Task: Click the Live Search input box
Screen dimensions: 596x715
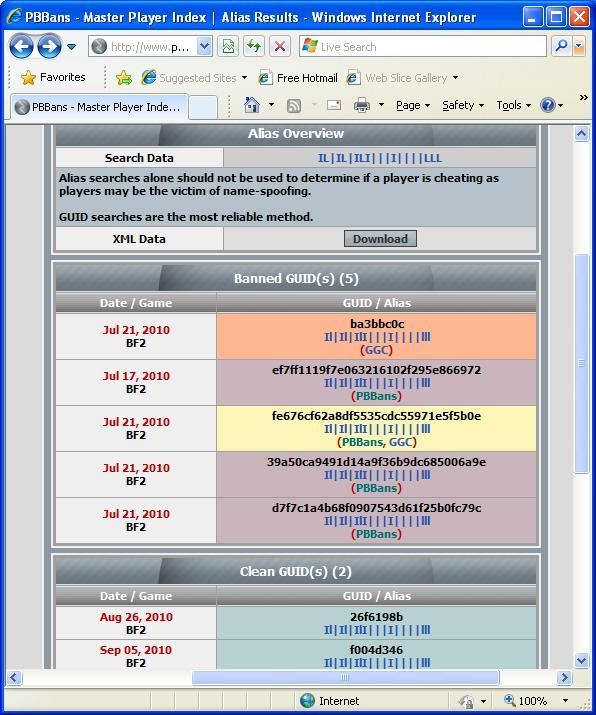Action: [422, 47]
